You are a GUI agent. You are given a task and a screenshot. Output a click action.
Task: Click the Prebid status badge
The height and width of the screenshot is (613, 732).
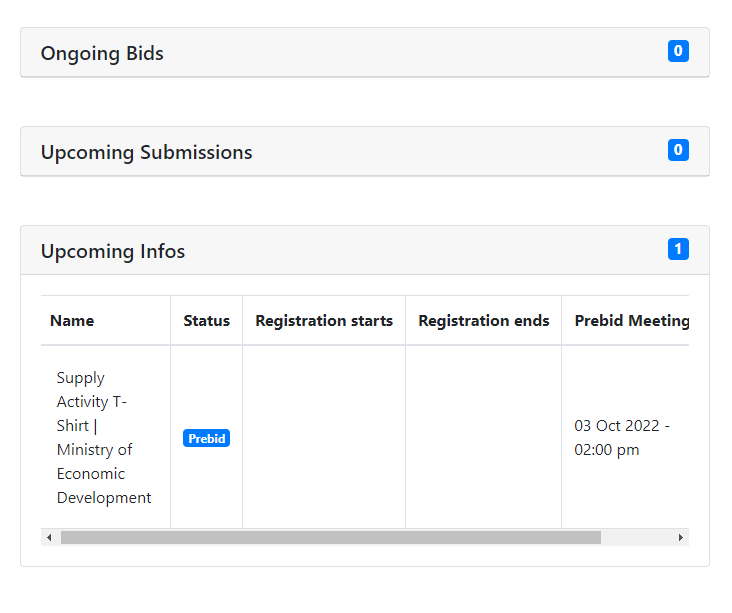[x=206, y=438]
